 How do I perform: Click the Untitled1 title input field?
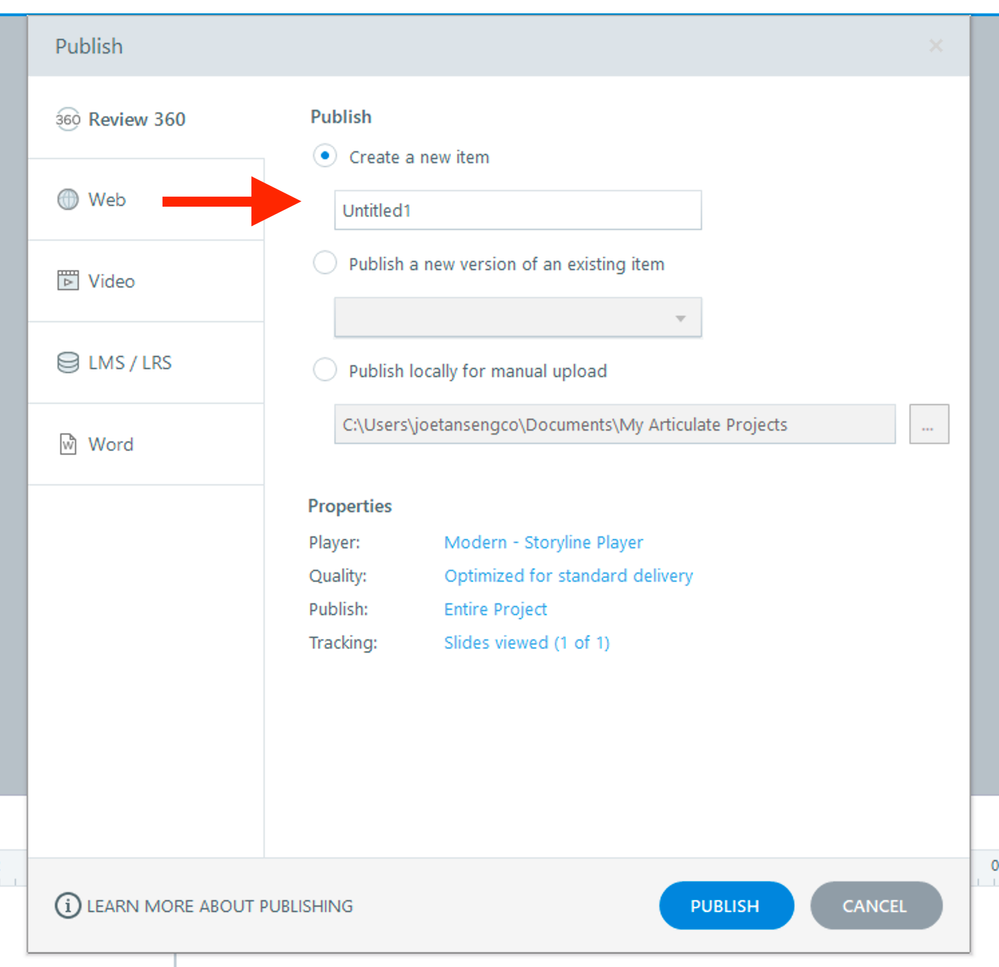(517, 211)
